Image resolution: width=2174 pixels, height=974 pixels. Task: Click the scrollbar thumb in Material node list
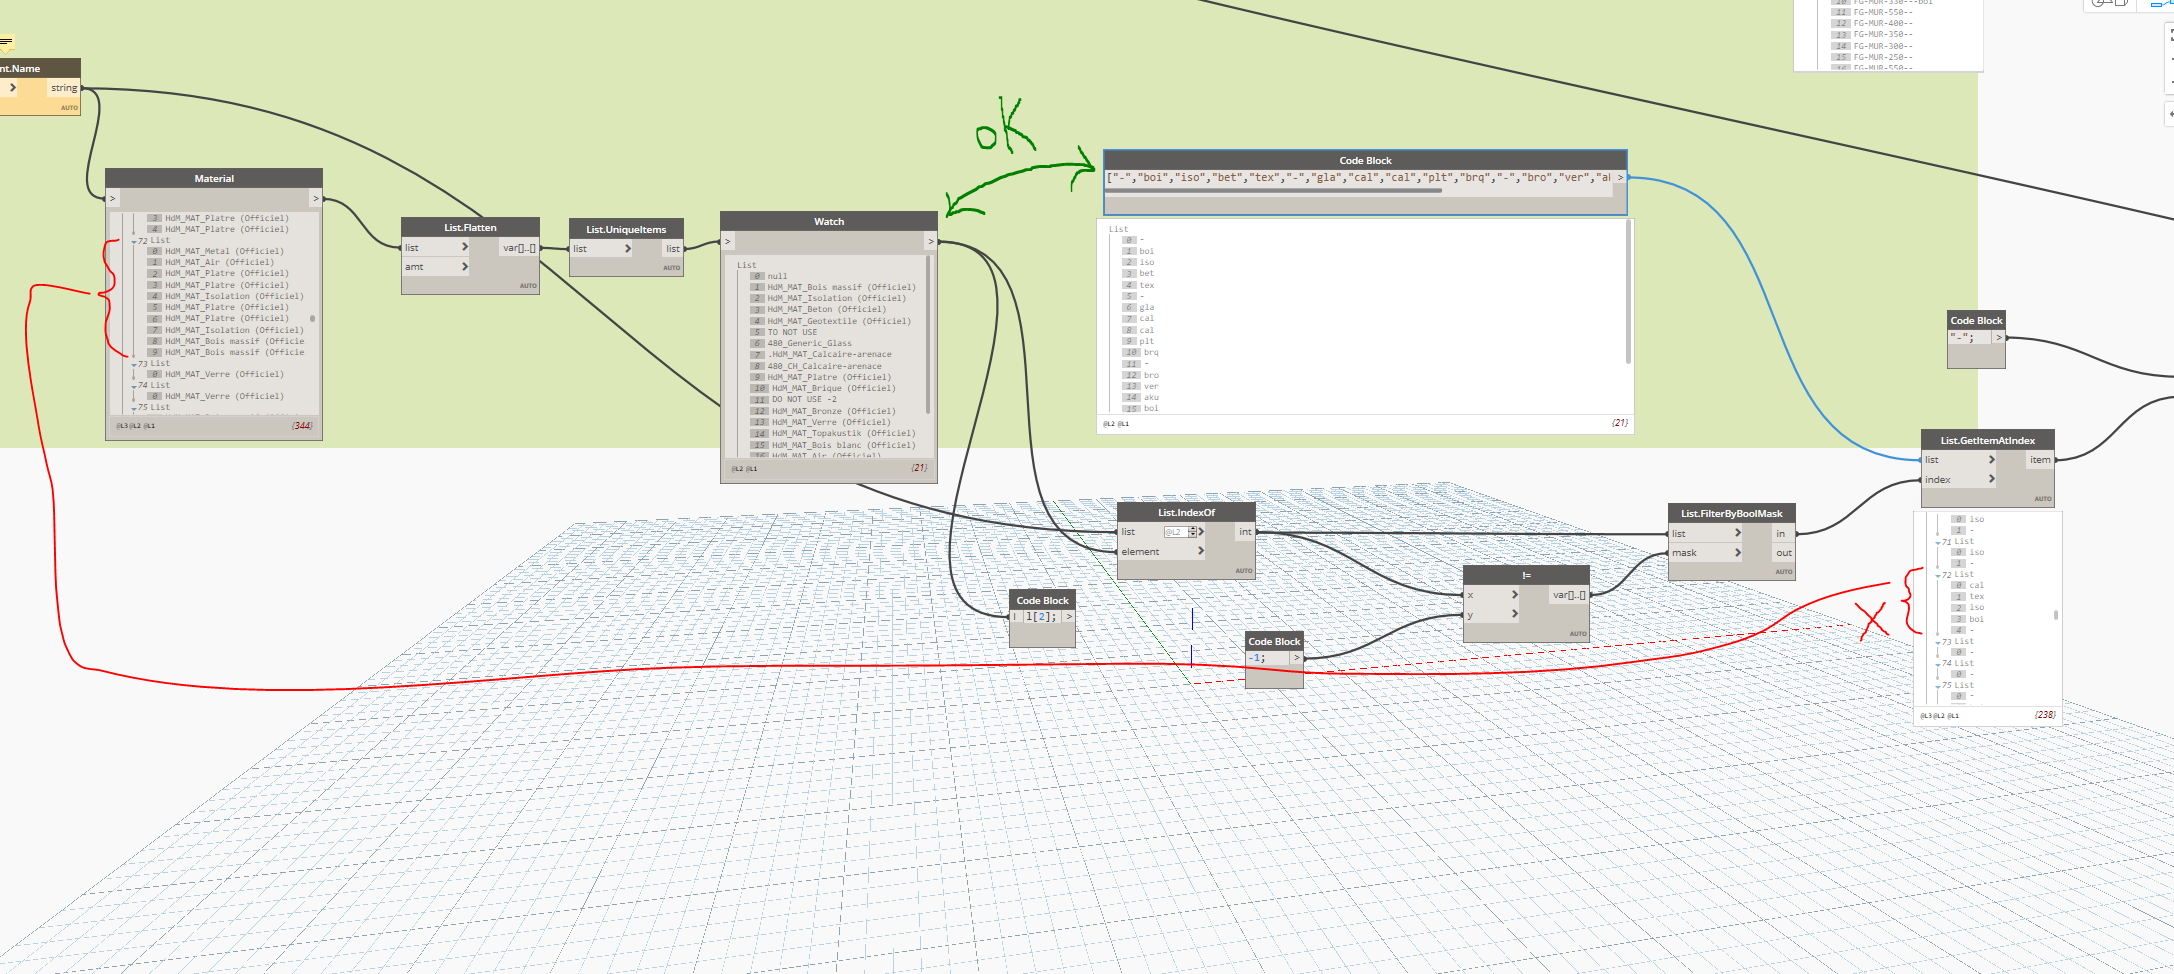(313, 318)
